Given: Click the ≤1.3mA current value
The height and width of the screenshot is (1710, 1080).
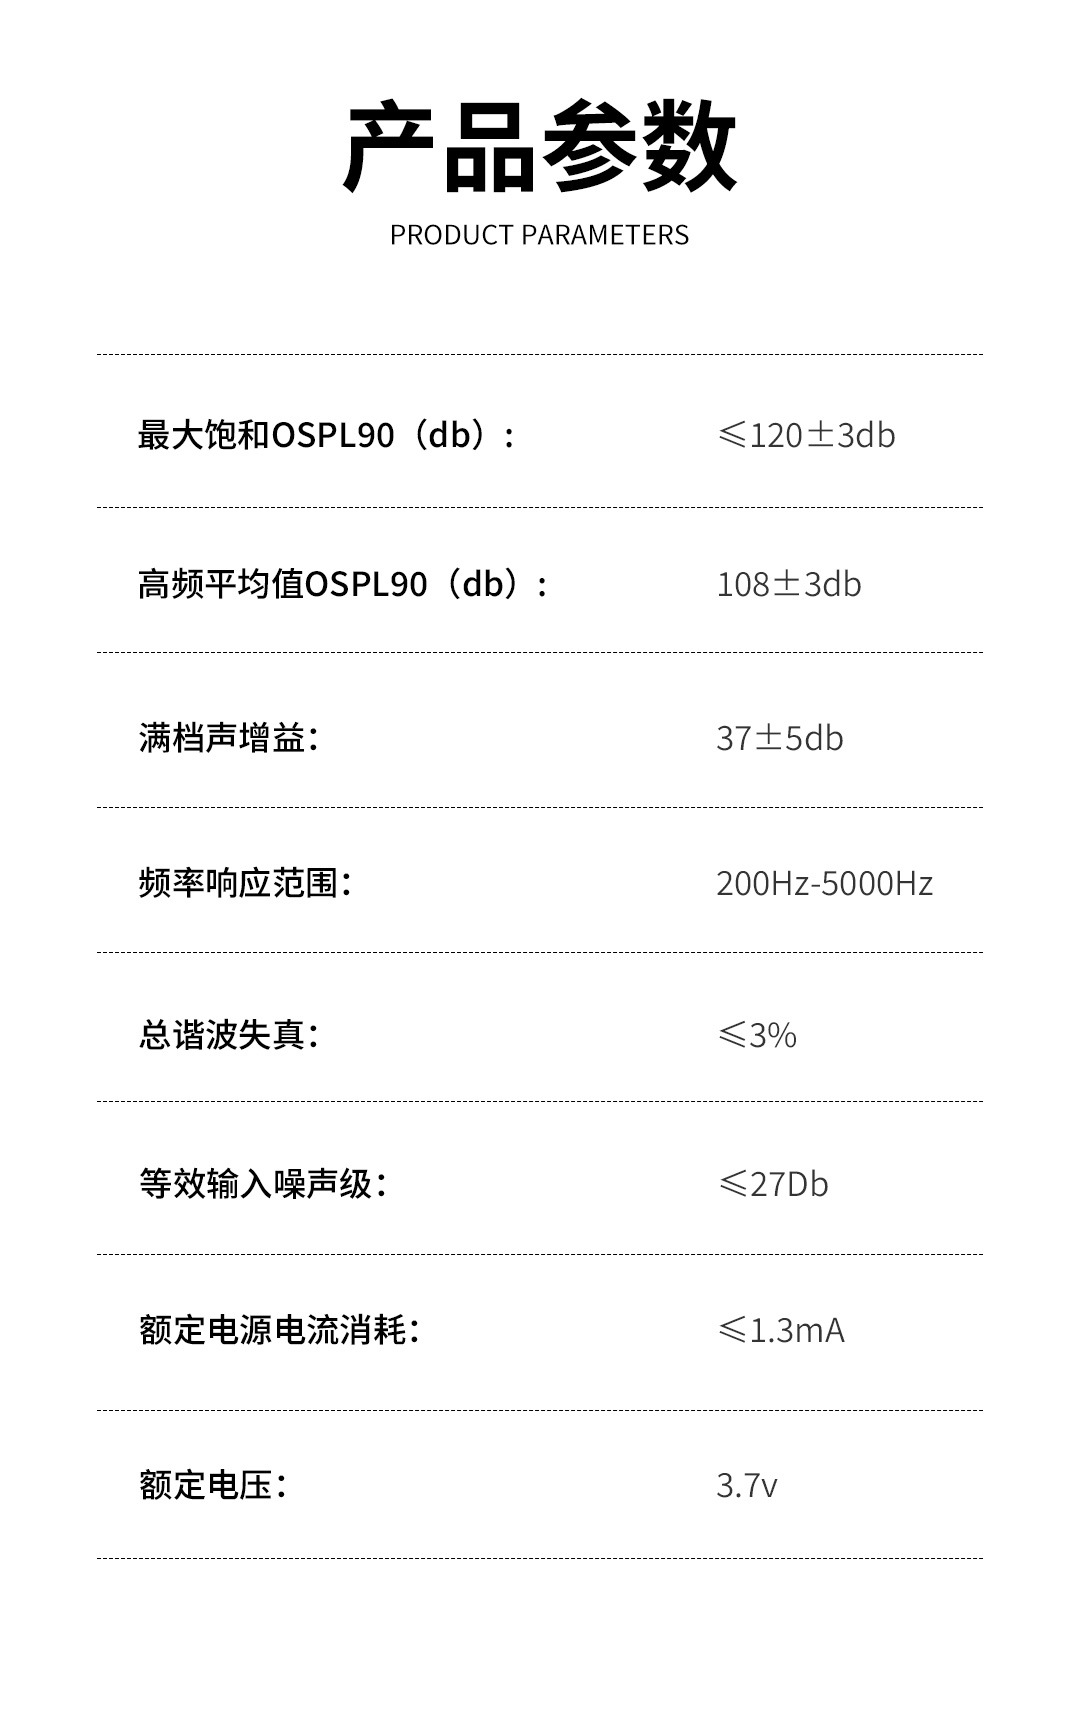Looking at the screenshot, I should click(781, 1331).
